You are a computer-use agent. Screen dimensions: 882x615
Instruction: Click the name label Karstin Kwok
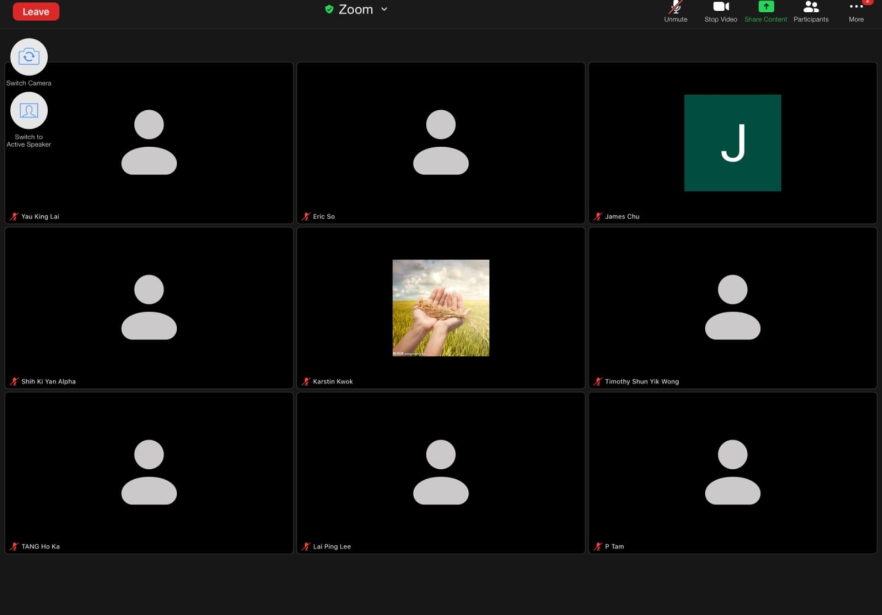click(333, 381)
